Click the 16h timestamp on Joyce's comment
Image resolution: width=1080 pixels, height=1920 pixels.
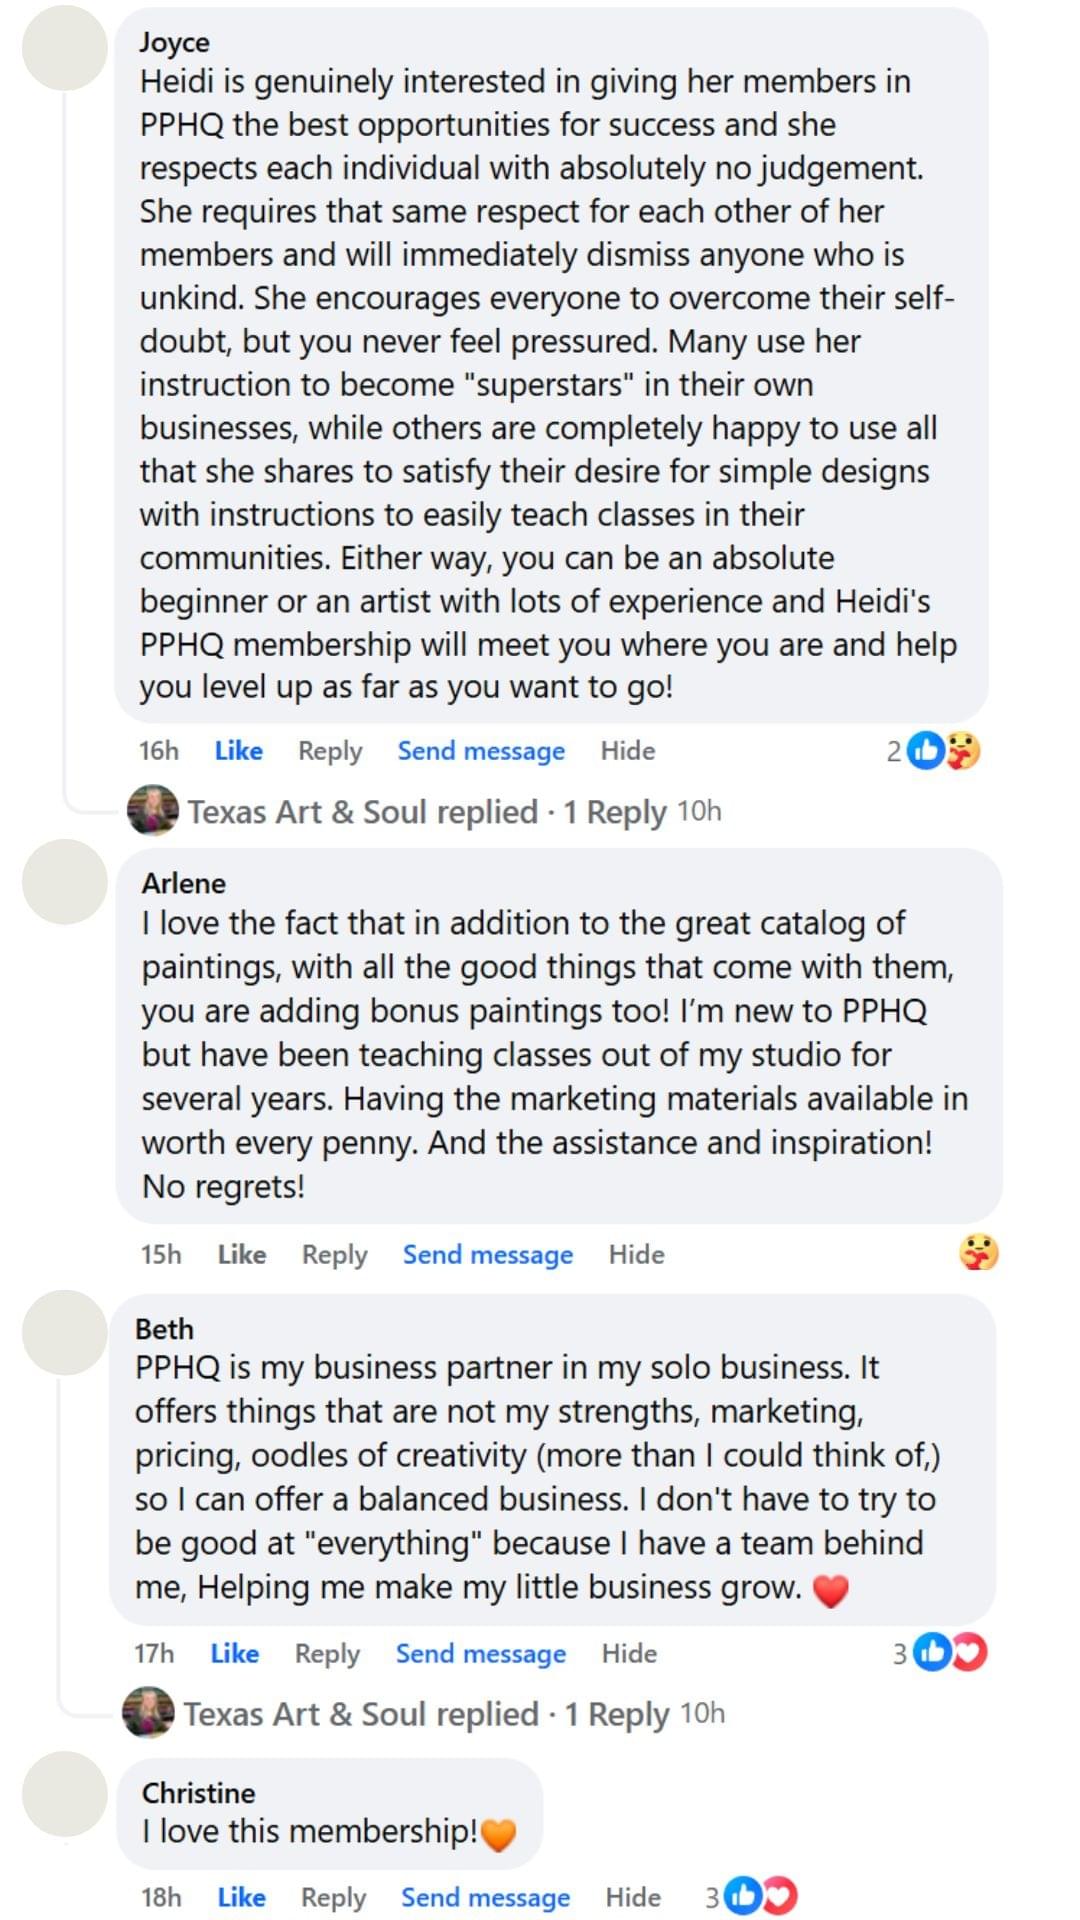[x=159, y=751]
